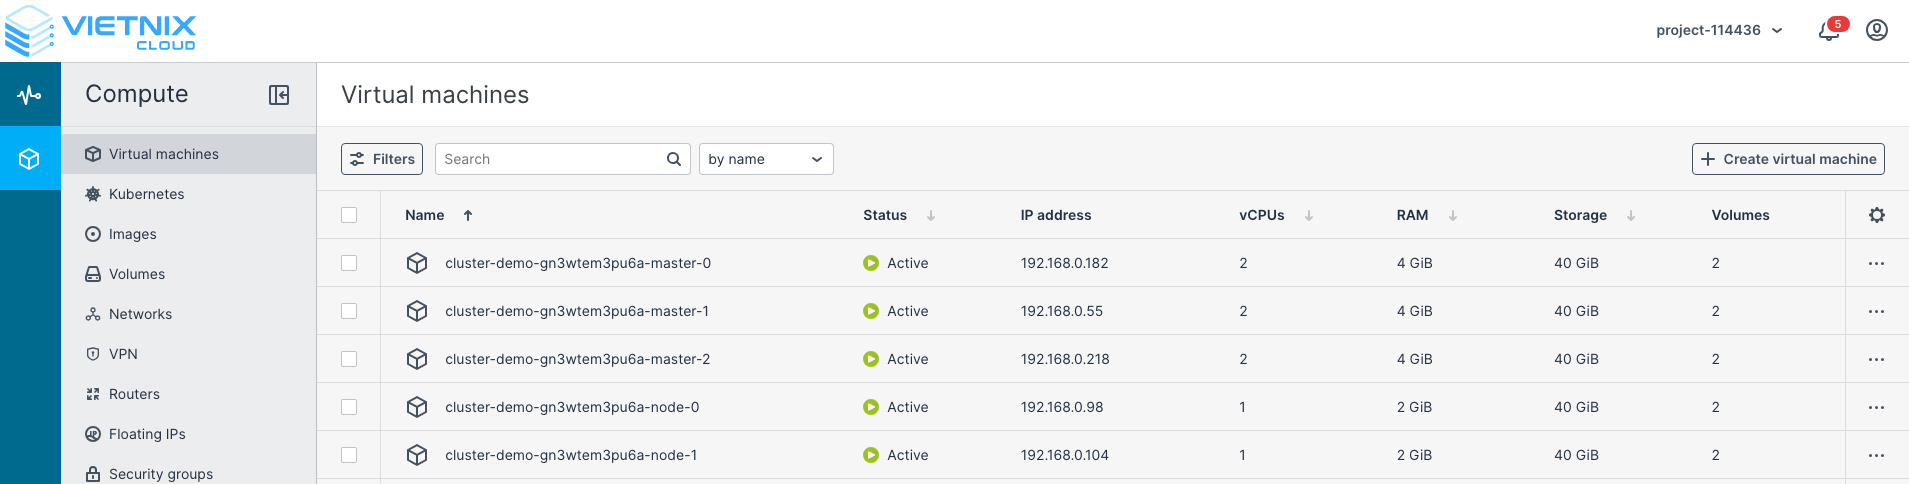Open the user account profile icon

click(1877, 30)
